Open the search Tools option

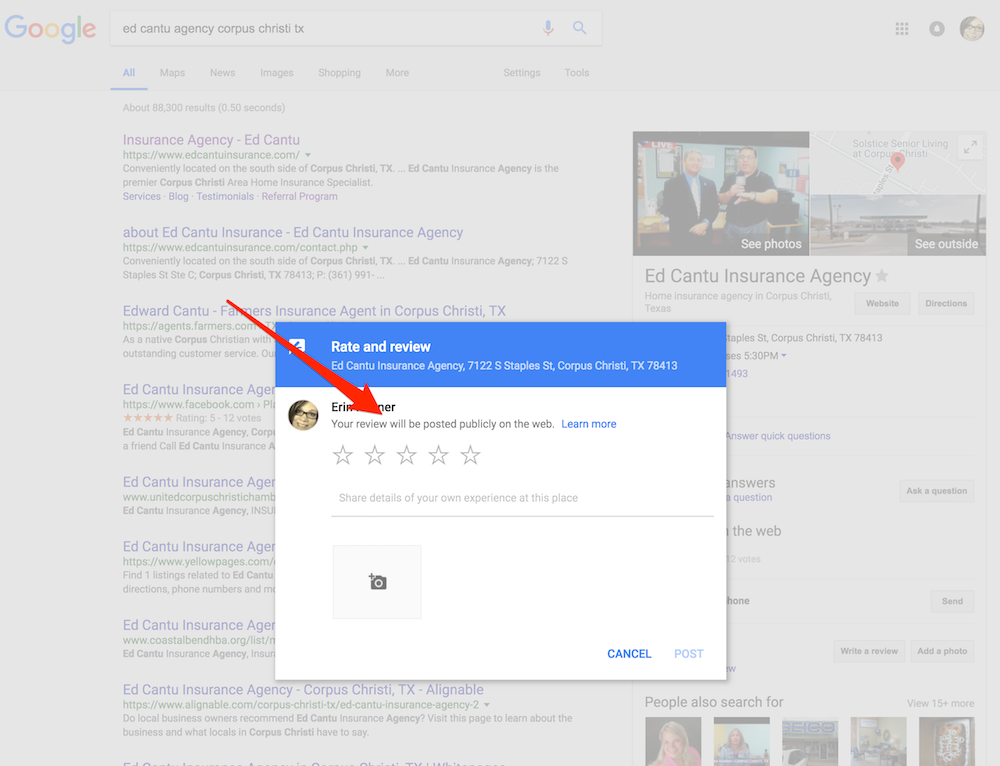coord(577,73)
